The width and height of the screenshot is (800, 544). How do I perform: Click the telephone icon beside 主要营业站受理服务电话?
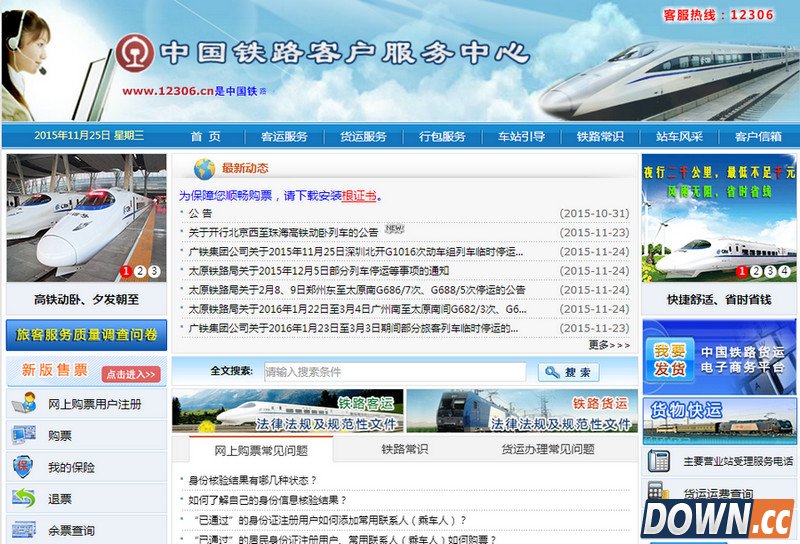point(659,461)
